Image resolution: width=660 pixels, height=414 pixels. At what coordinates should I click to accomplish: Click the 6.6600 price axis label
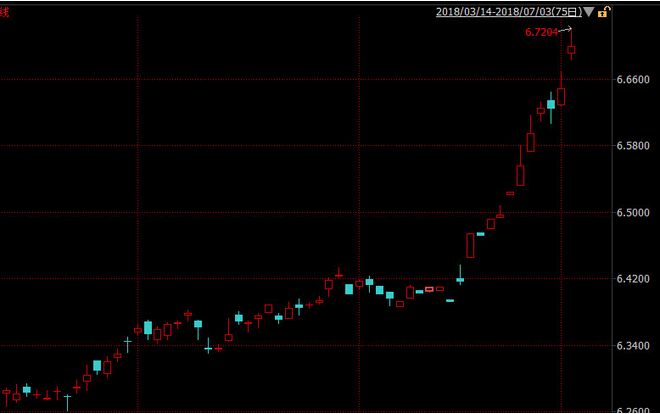[x=633, y=80]
